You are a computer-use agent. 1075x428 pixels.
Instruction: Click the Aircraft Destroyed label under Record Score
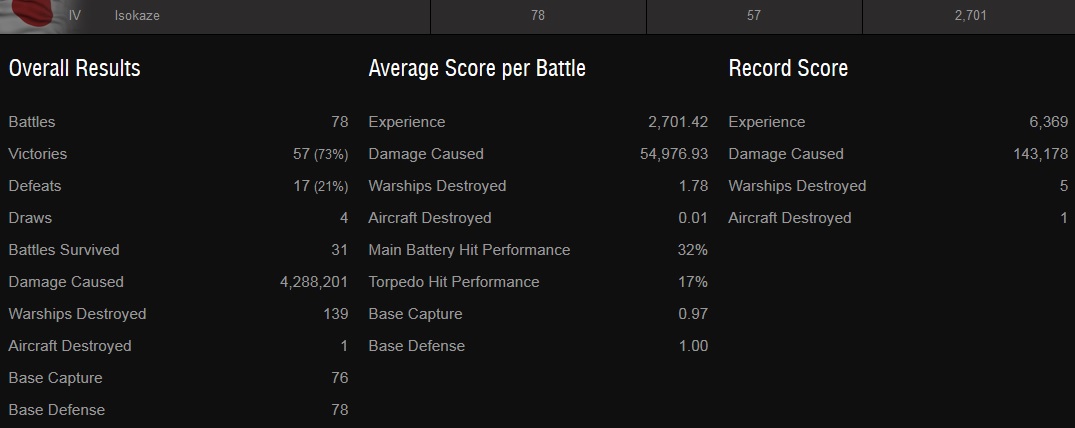790,218
